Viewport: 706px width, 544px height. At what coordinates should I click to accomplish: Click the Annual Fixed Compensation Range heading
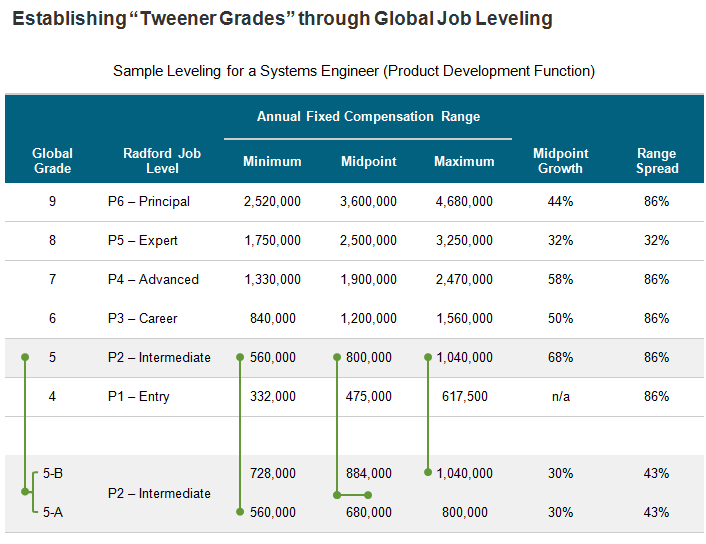pyautogui.click(x=368, y=117)
